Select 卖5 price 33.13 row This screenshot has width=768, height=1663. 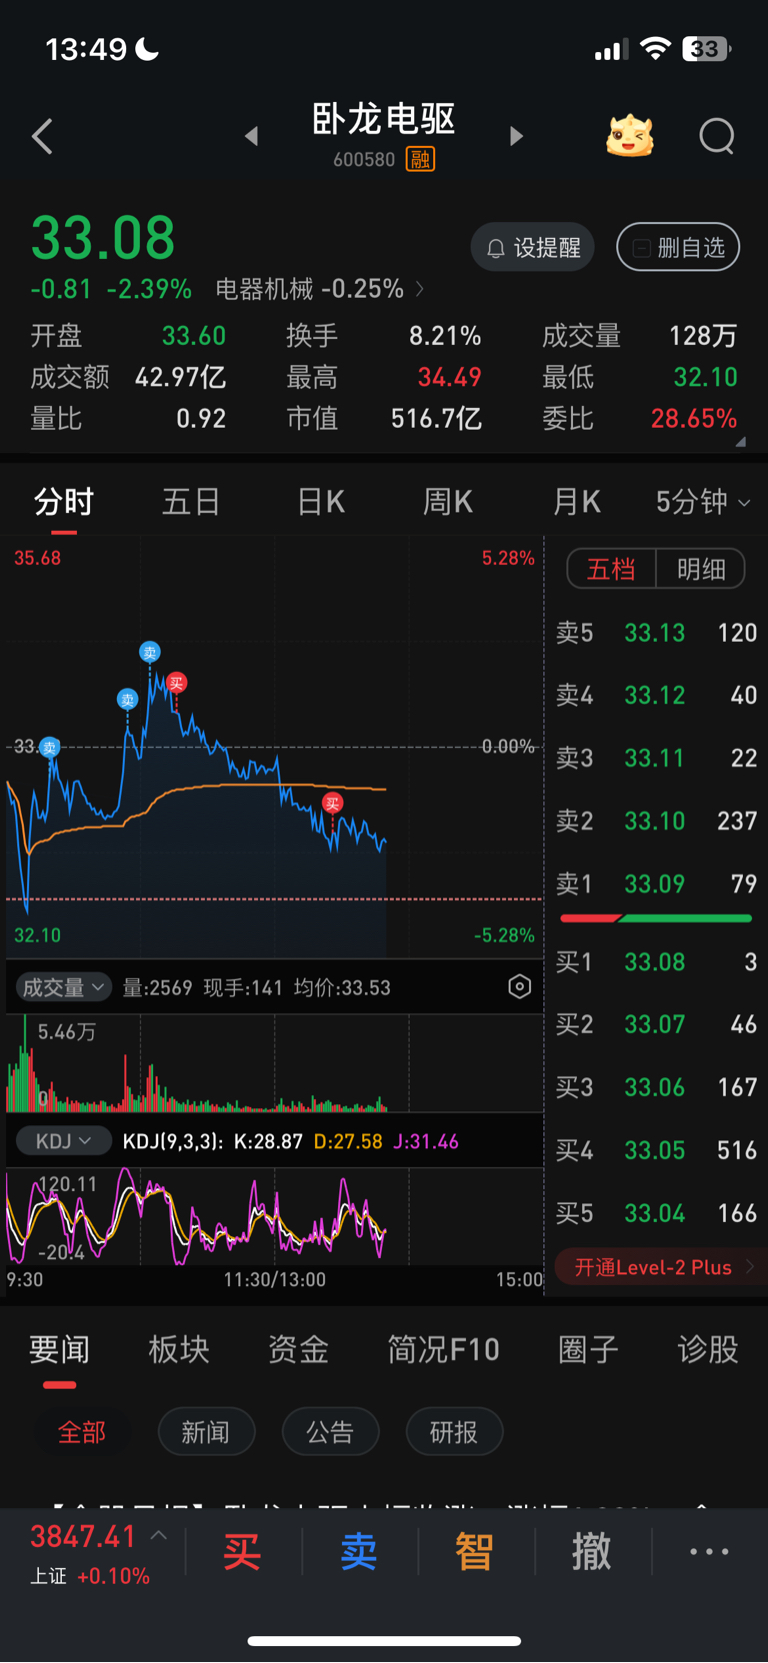pos(656,633)
